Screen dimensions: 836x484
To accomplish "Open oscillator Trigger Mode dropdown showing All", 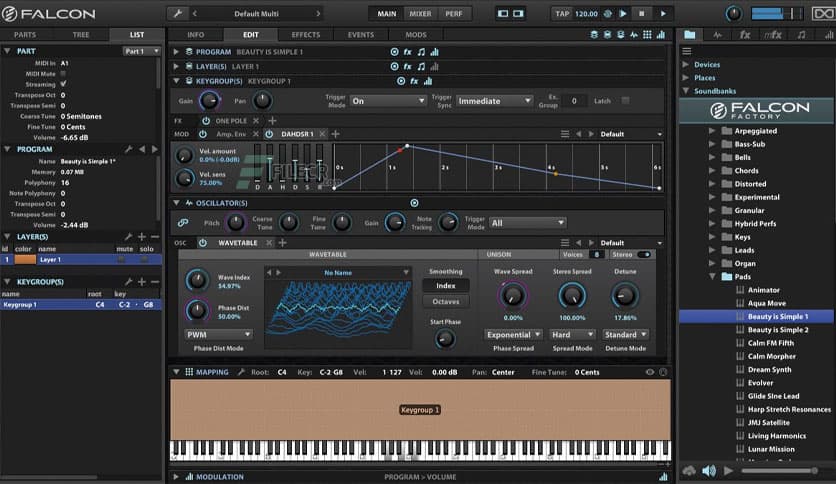I will click(x=527, y=223).
